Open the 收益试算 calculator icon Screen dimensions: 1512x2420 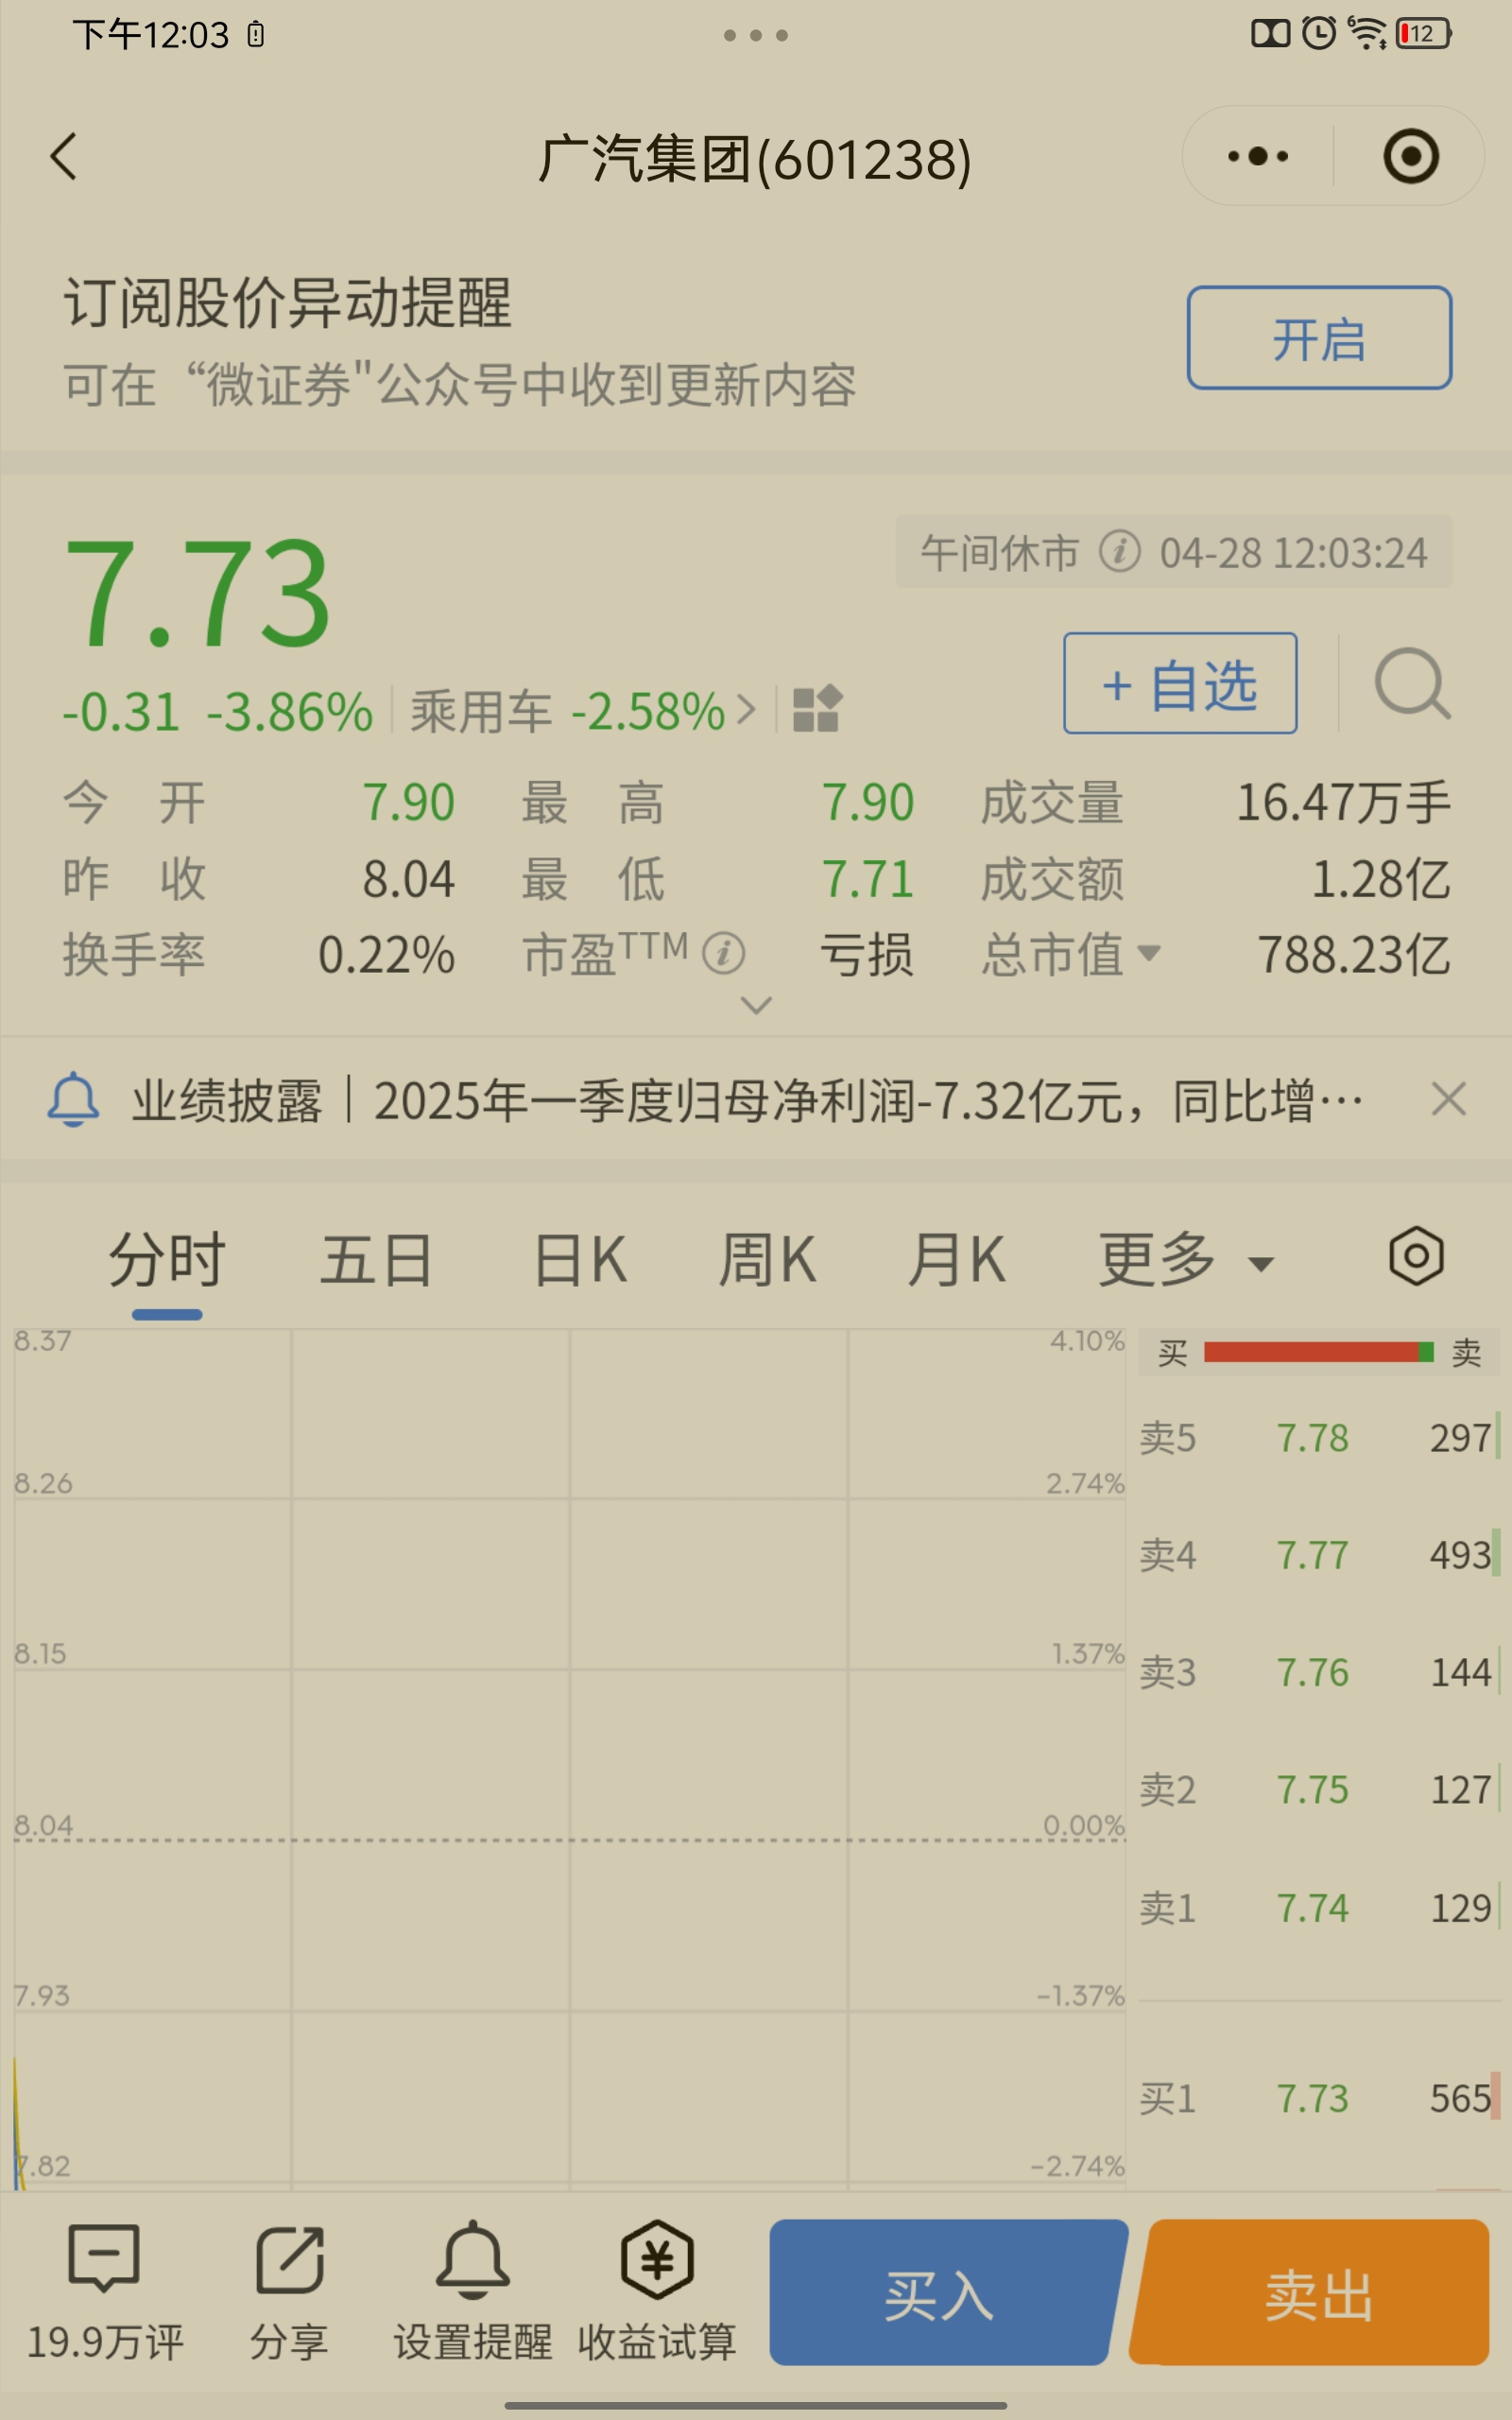657,2259
